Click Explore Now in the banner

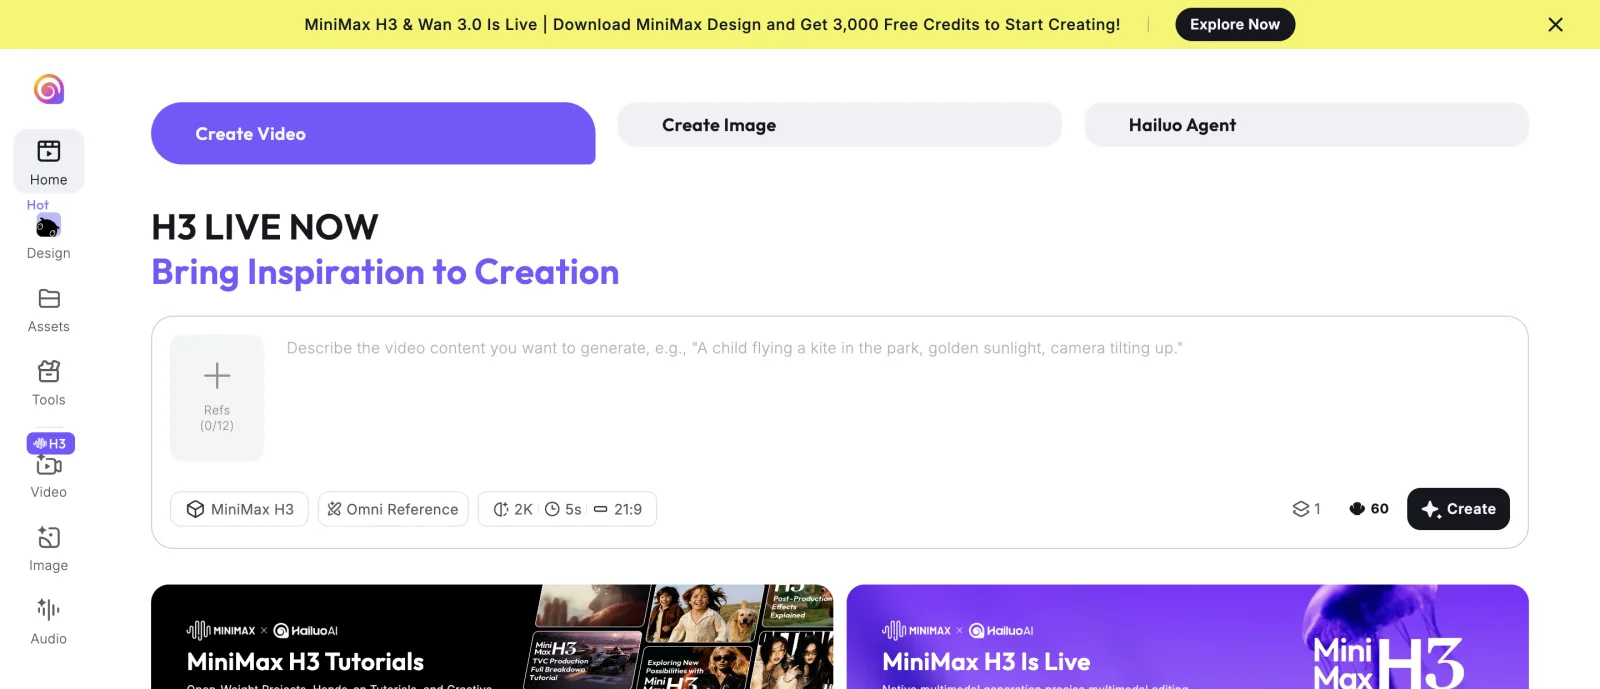click(x=1235, y=24)
